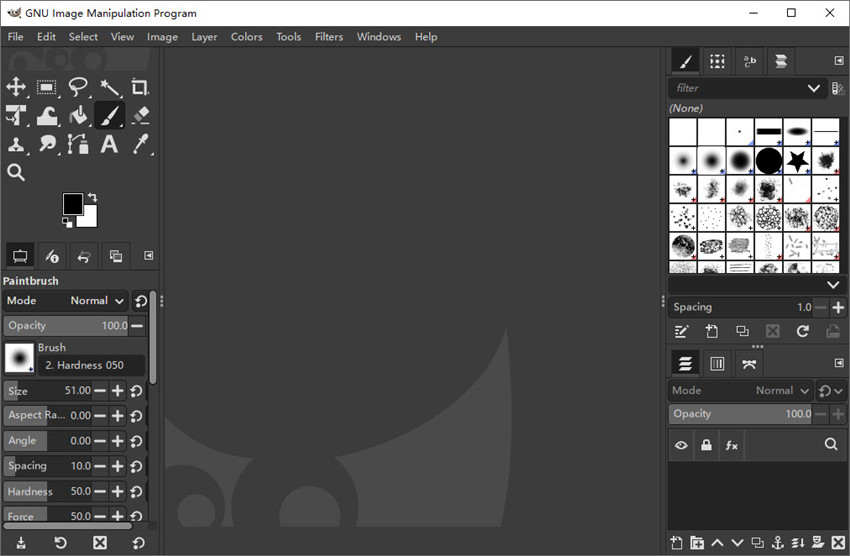Open the Windows menu

379,37
